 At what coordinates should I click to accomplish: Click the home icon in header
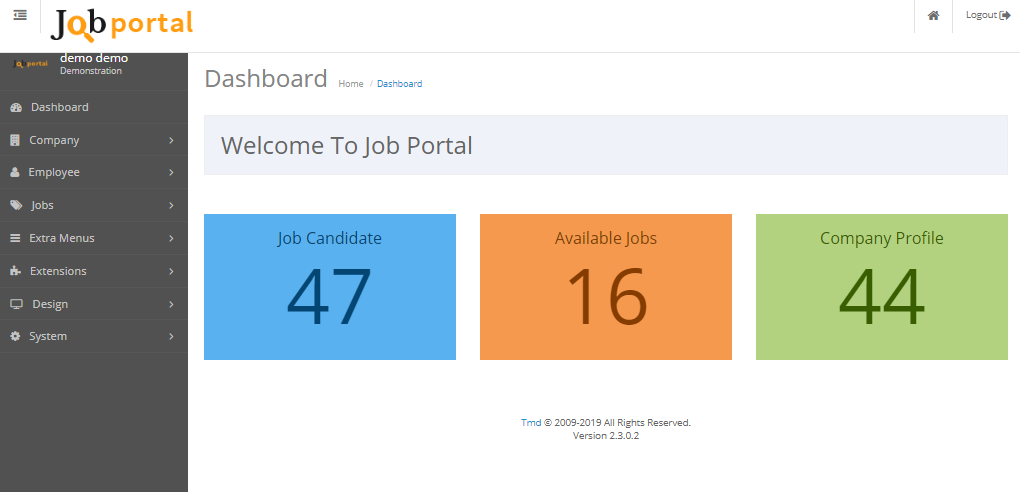(933, 16)
